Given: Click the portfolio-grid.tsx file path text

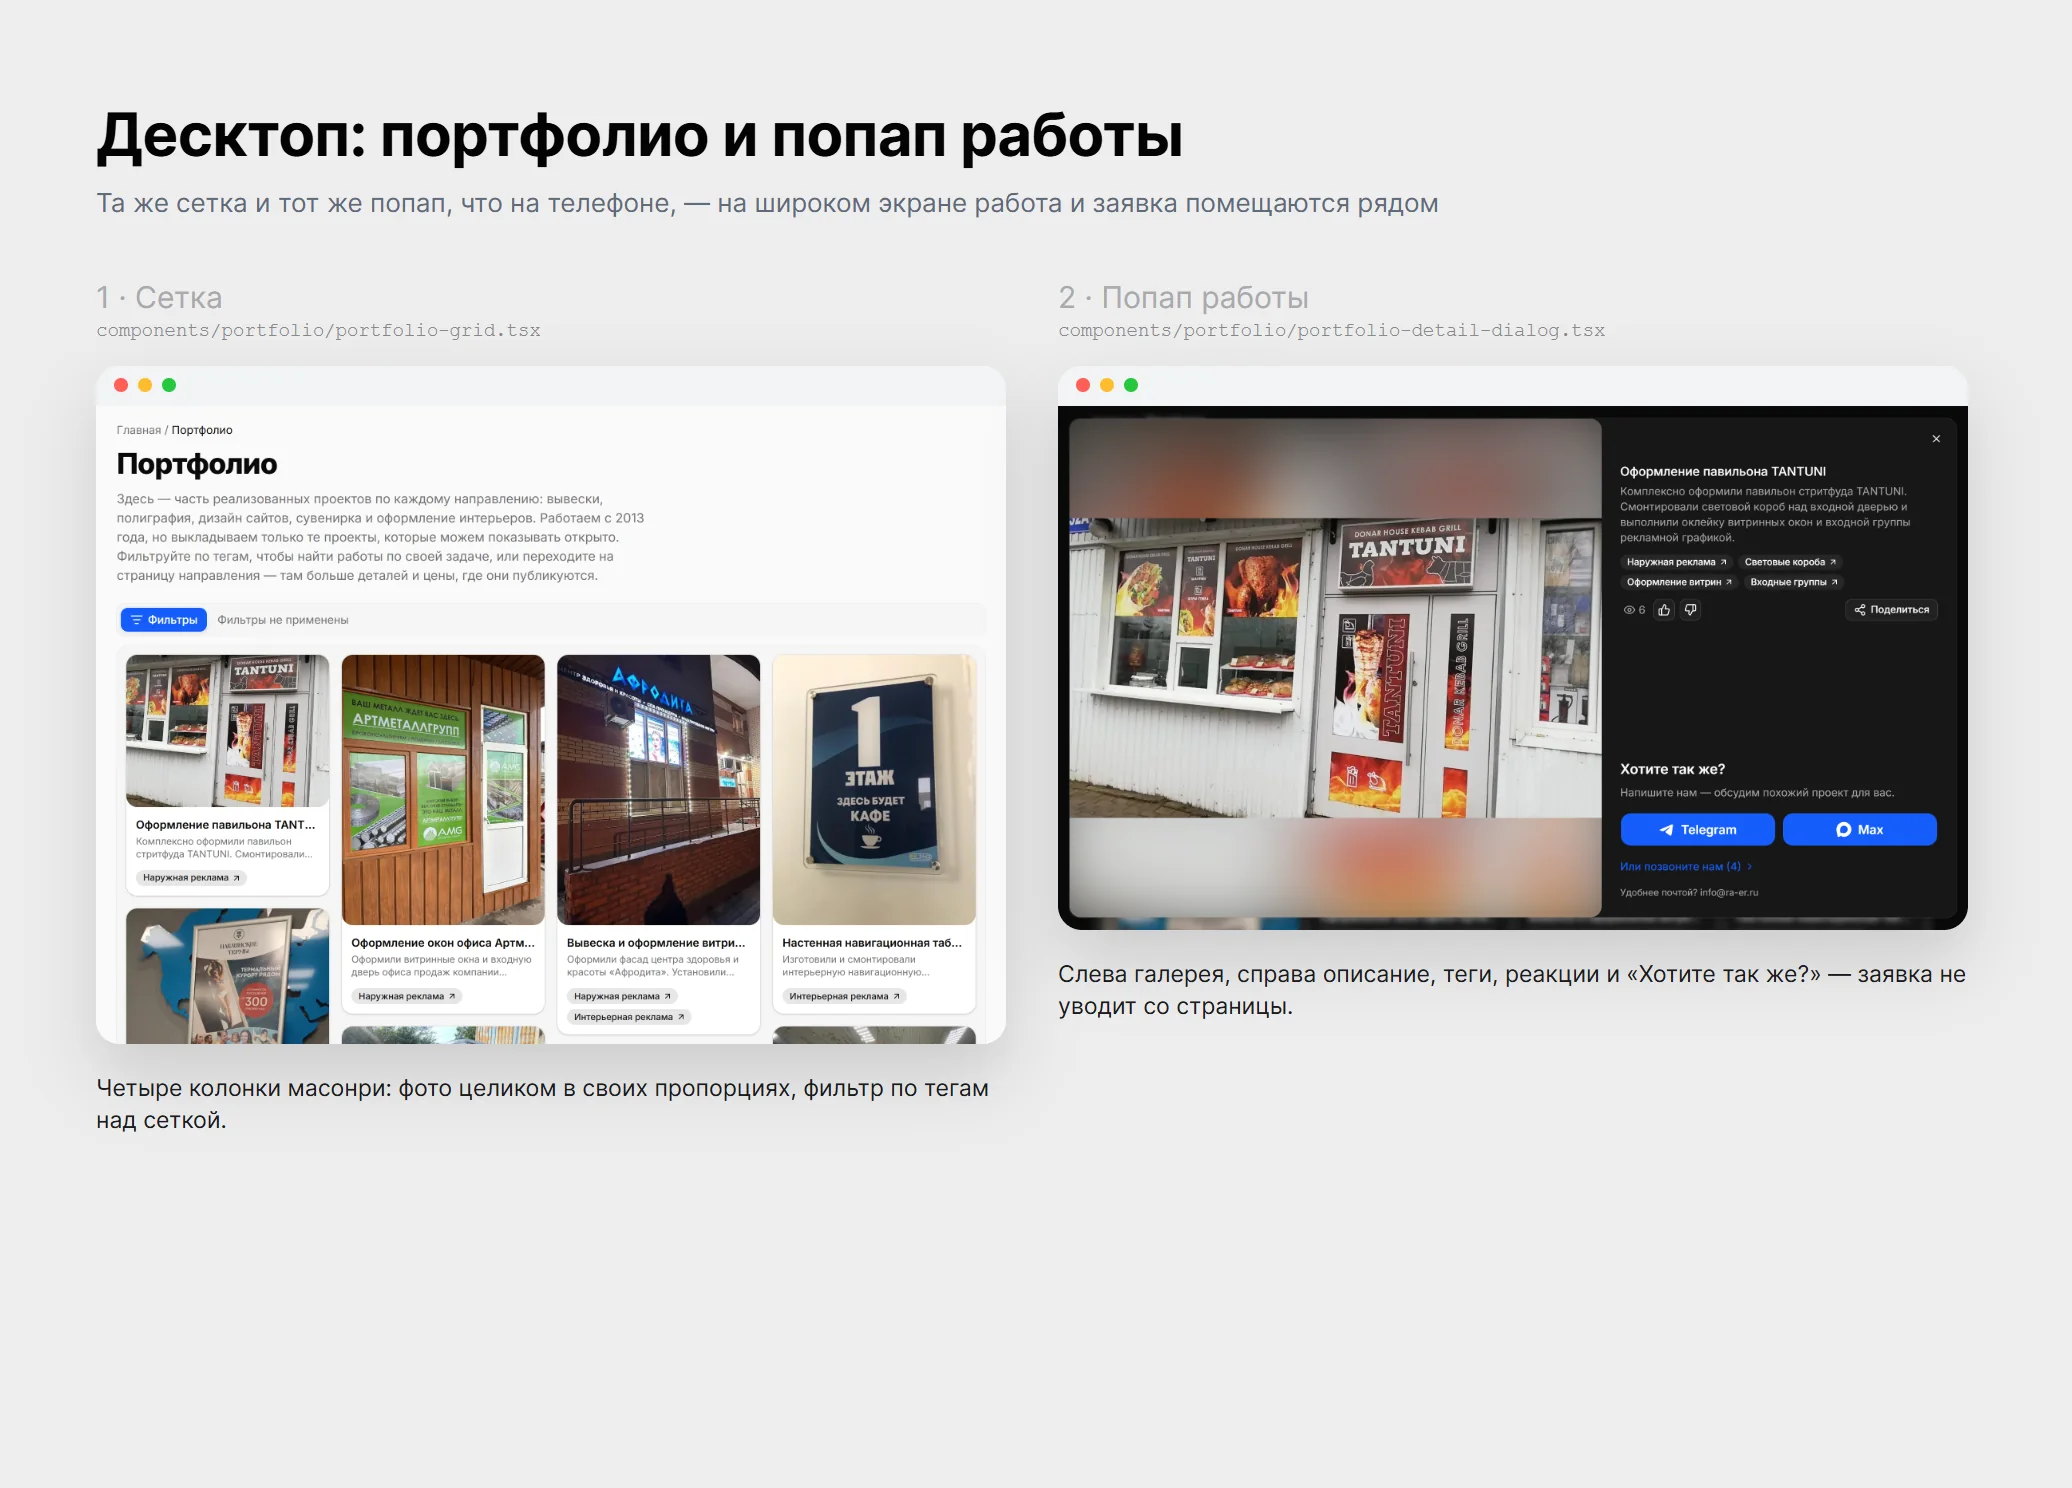Looking at the screenshot, I should (318, 331).
